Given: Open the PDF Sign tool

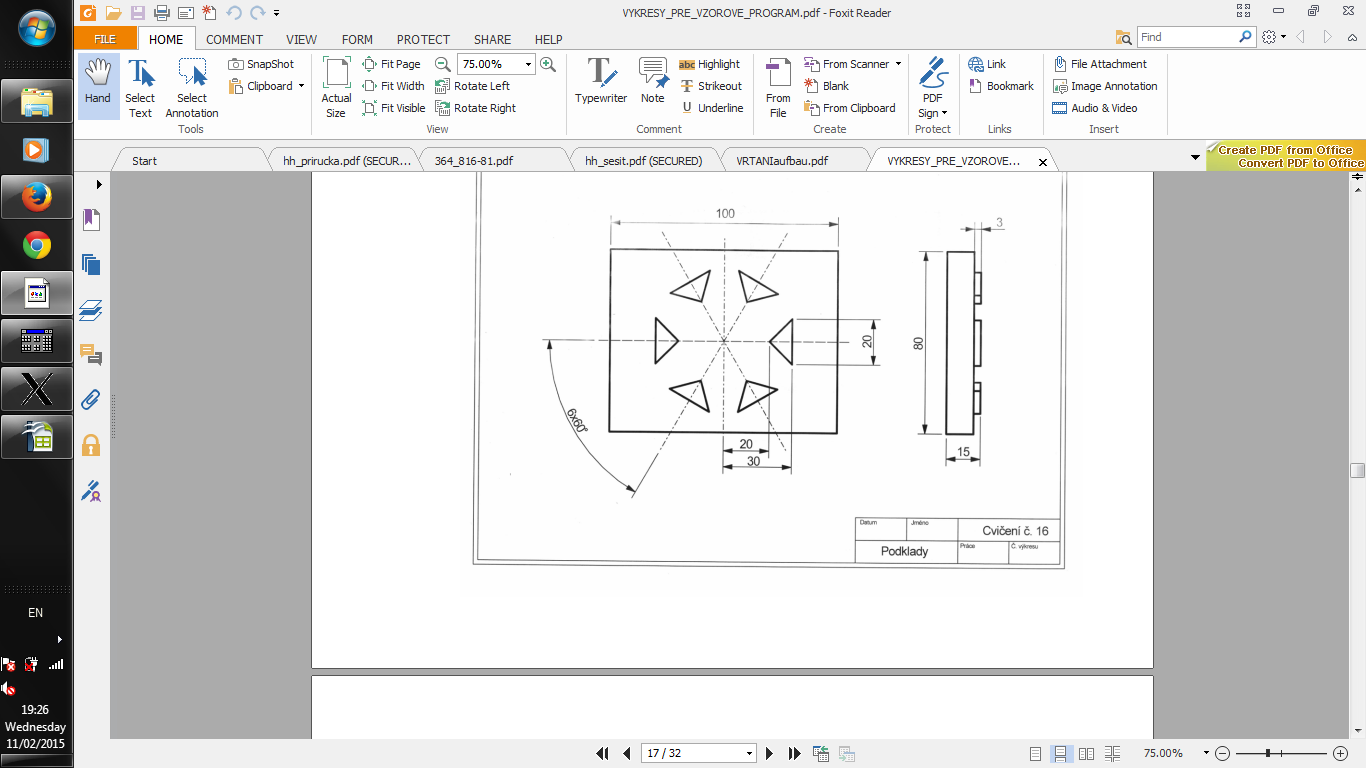Looking at the screenshot, I should click(x=932, y=88).
